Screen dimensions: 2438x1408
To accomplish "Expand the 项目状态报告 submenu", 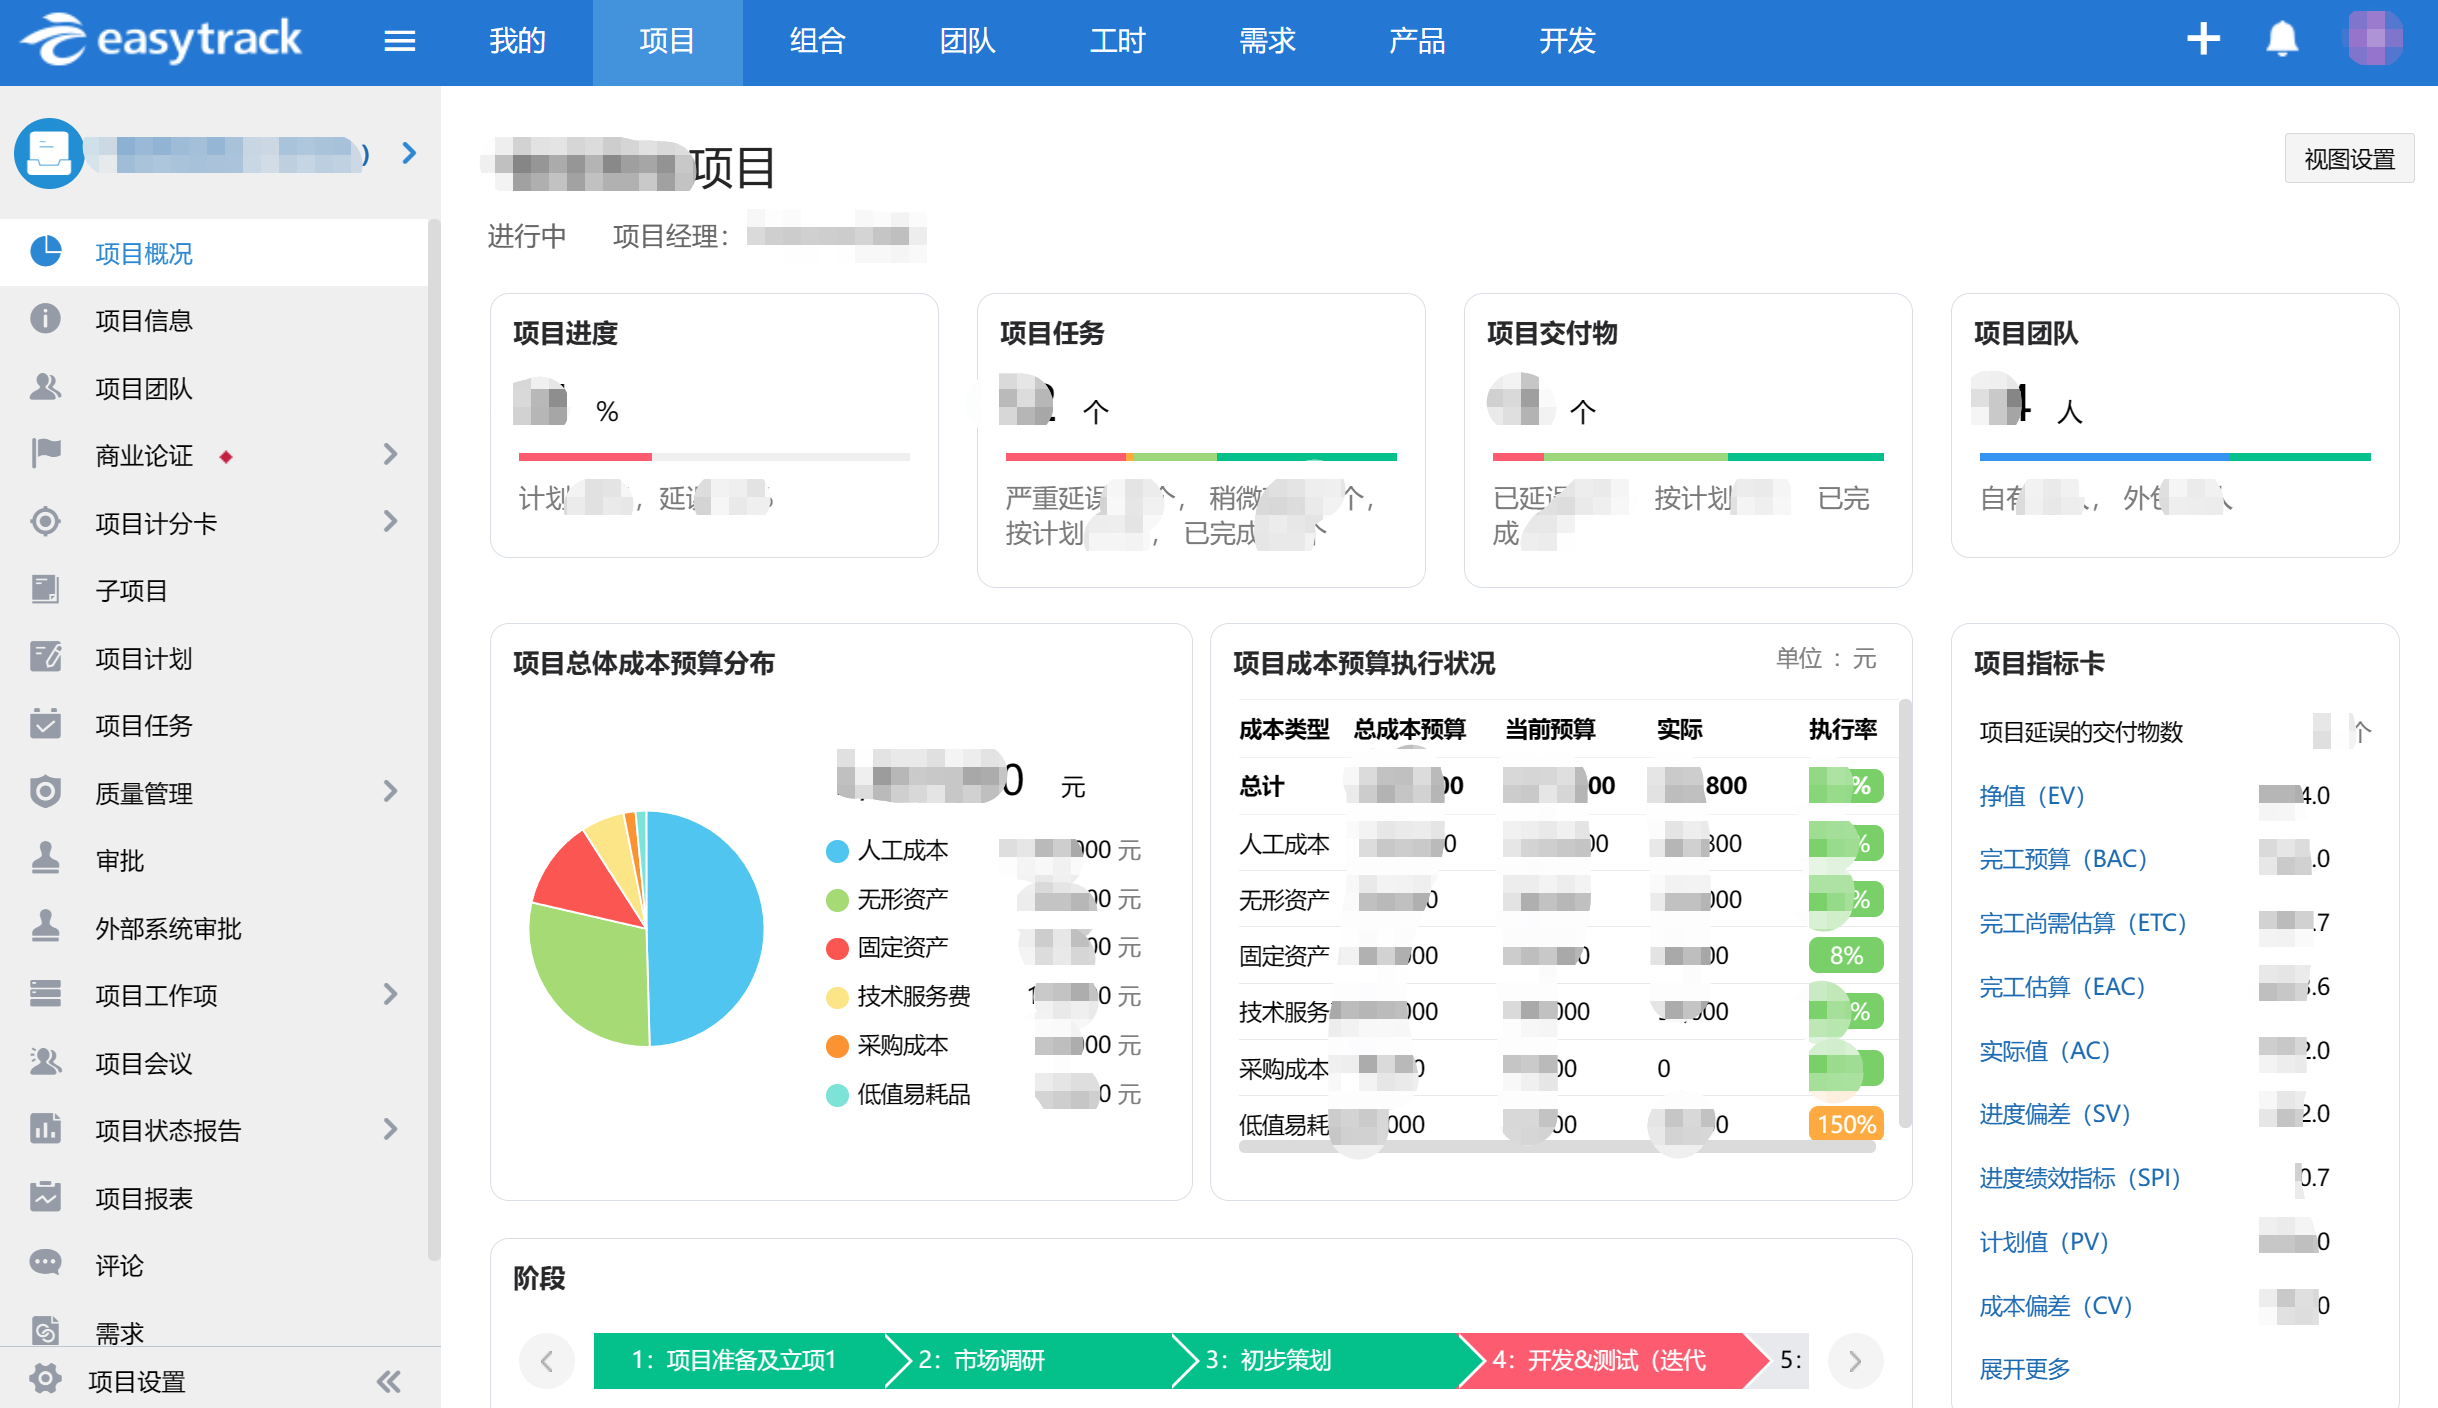I will tap(390, 1129).
